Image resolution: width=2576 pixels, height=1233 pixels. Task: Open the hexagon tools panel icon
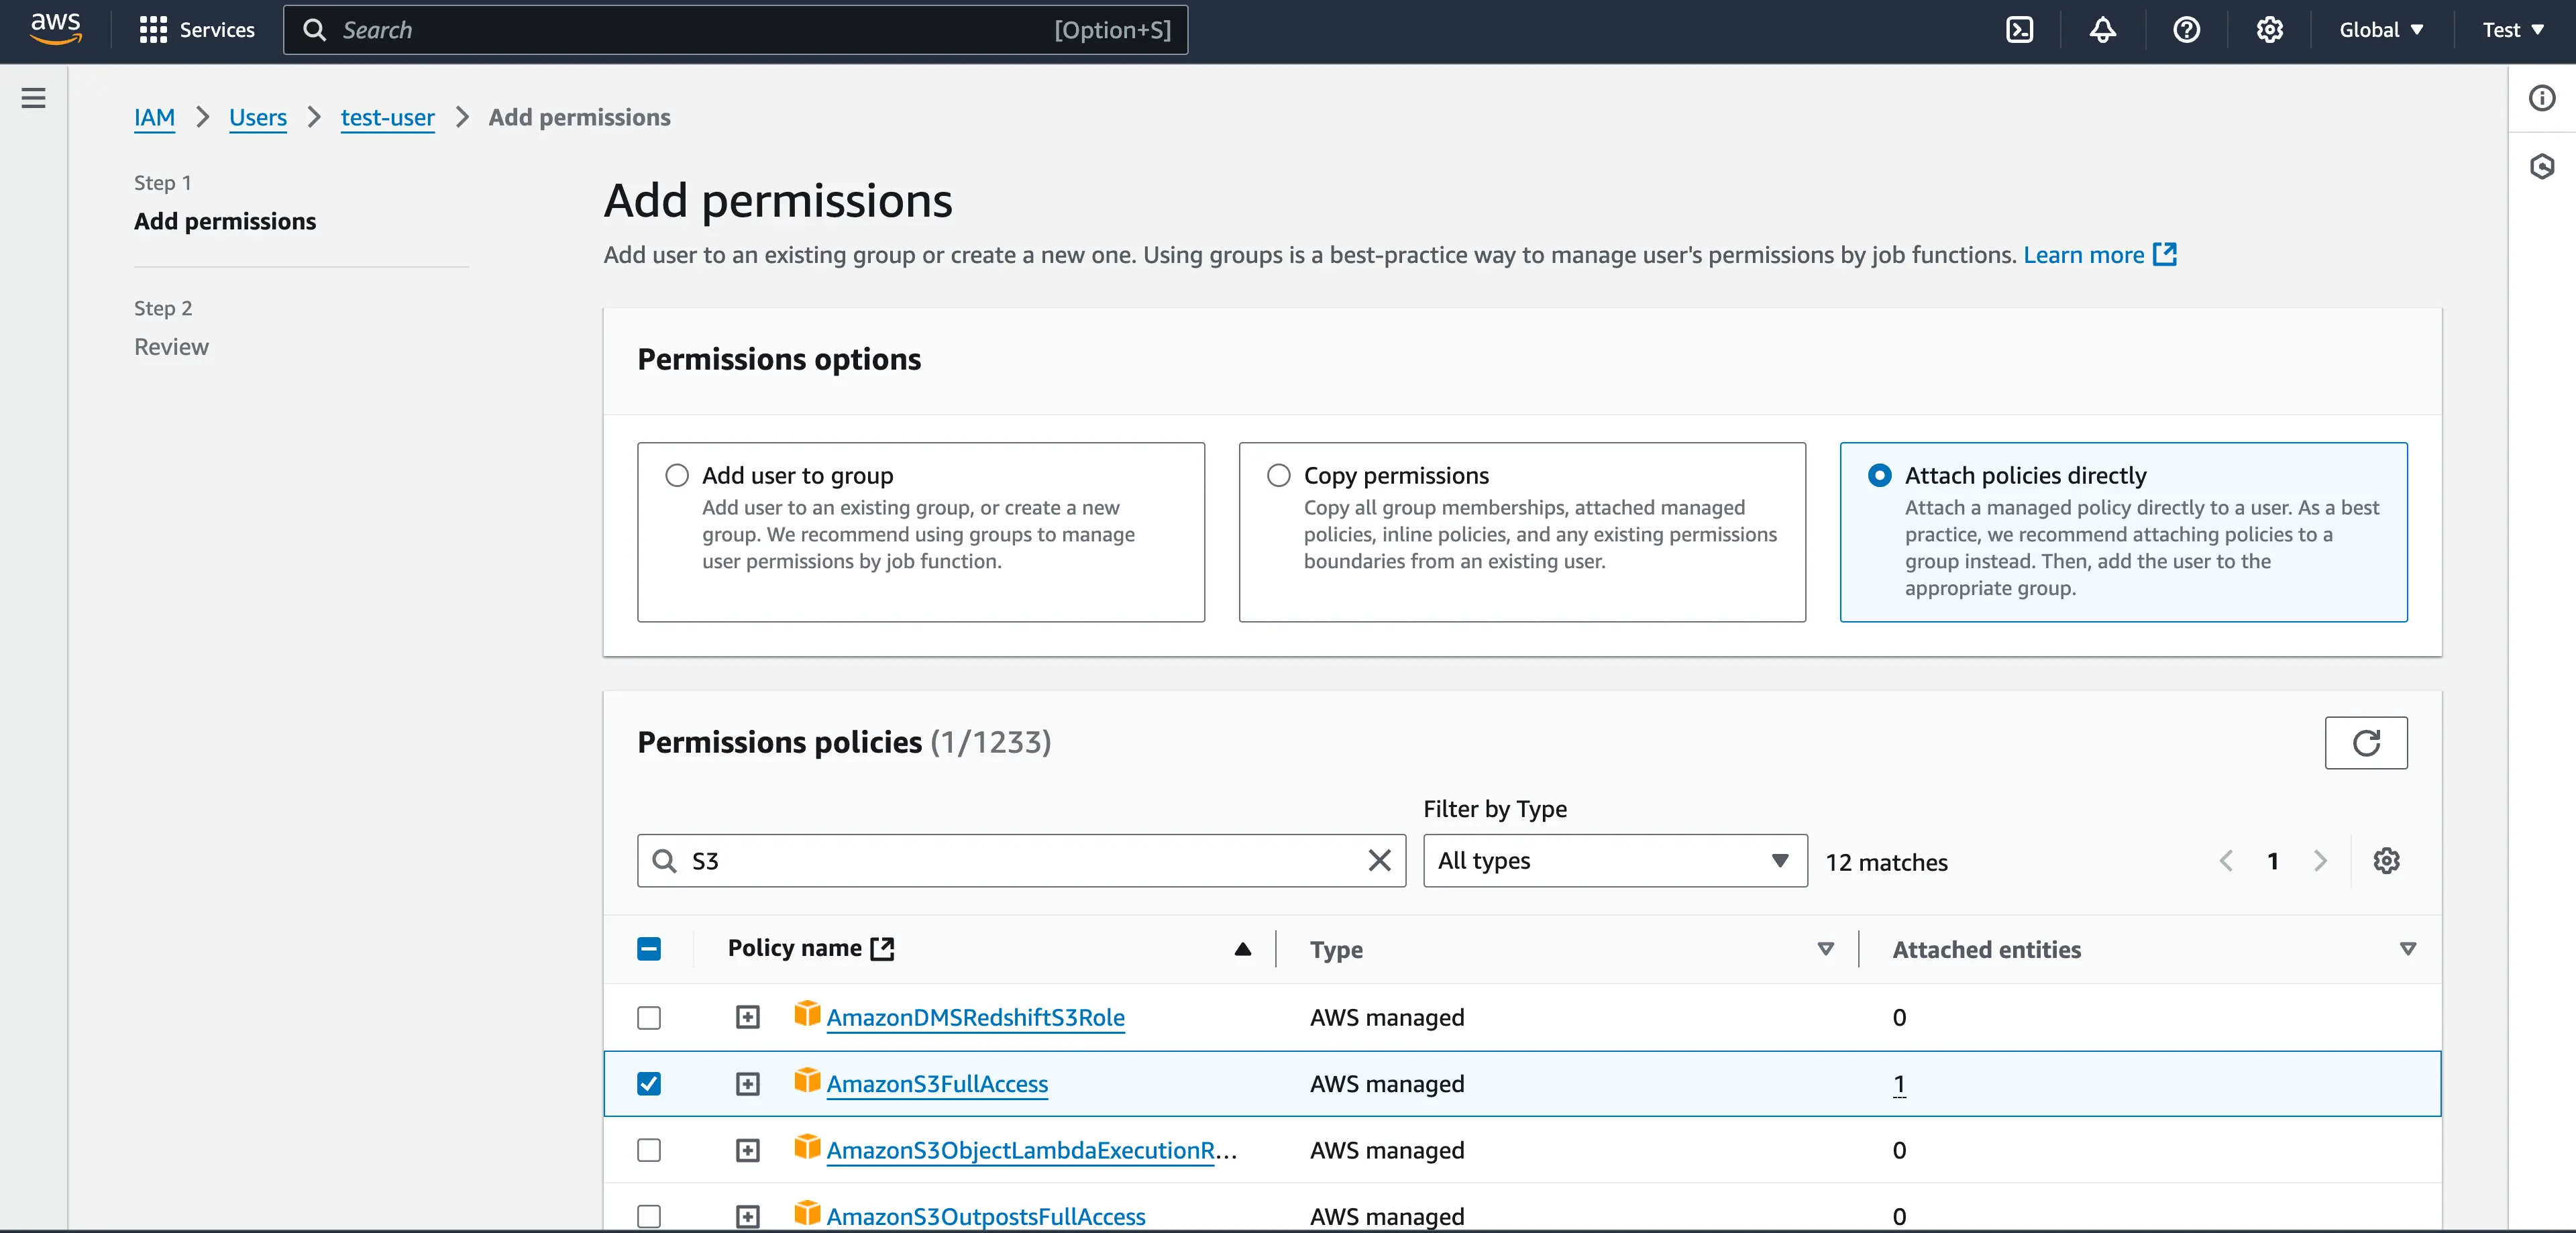2541,166
